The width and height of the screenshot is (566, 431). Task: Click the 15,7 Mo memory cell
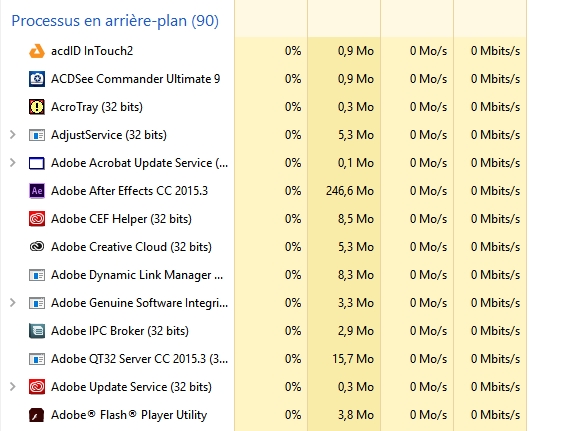[x=353, y=359]
